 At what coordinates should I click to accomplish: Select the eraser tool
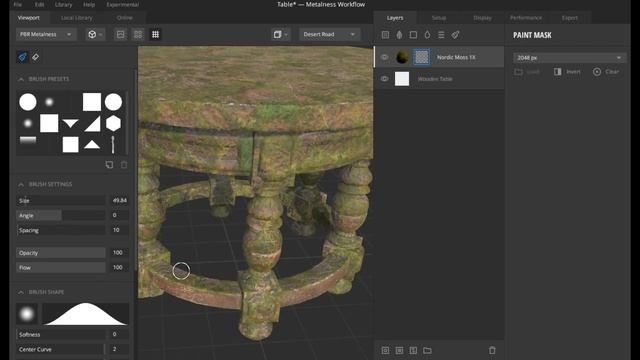pos(36,57)
